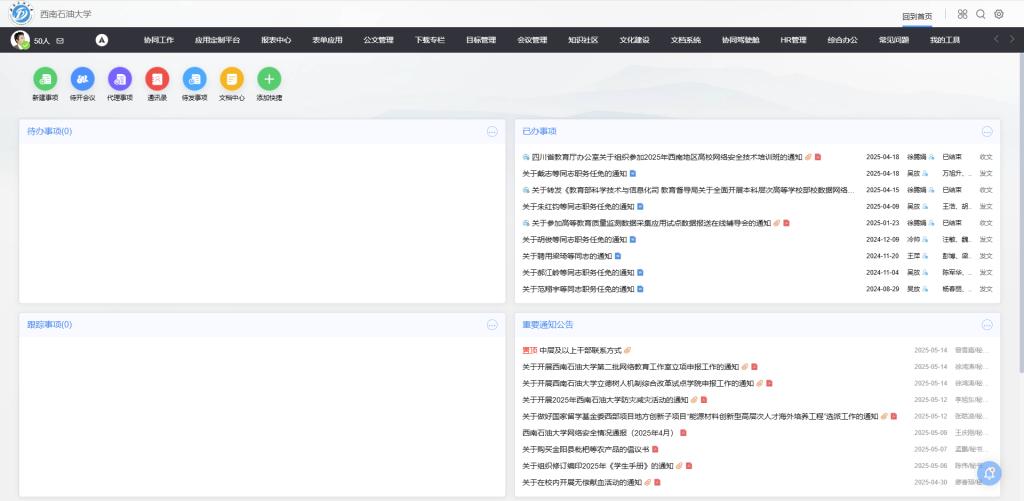The width and height of the screenshot is (1024, 501).
Task: Click the user avatar in the navigation bar
Action: click(19, 40)
